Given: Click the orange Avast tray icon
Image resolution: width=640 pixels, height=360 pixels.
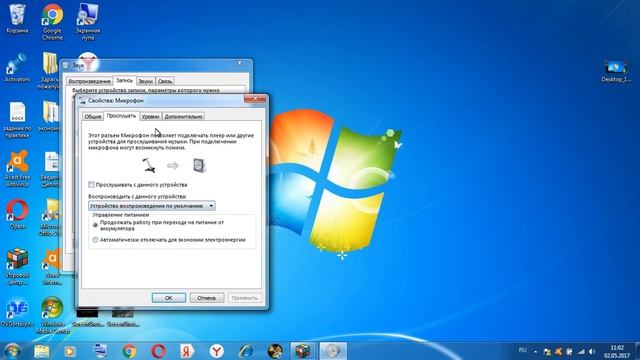Looking at the screenshot, I should 558,351.
